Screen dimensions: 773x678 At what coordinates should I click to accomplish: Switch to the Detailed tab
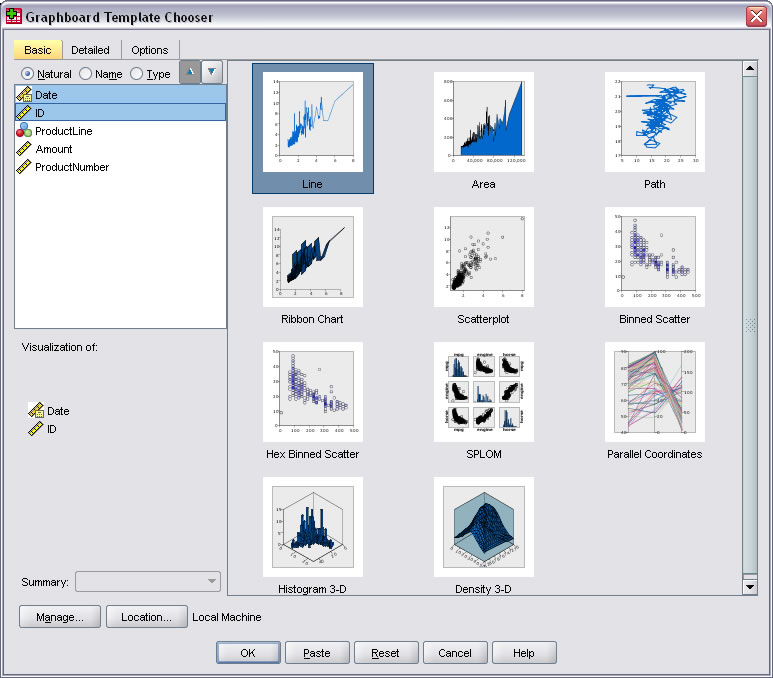[91, 50]
